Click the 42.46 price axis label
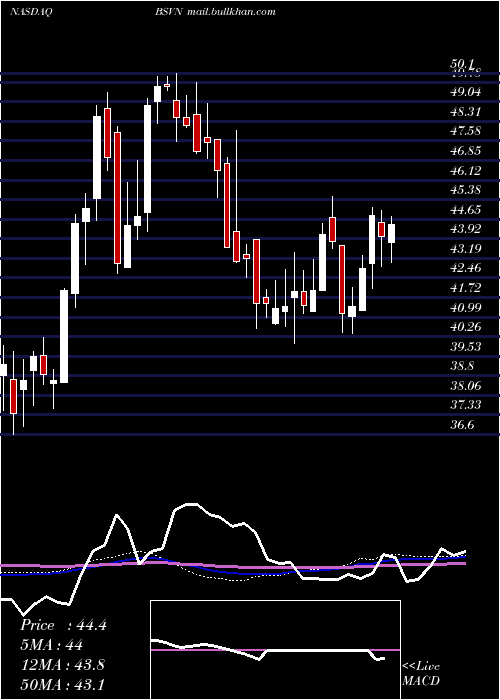500x700 pixels. click(x=466, y=268)
